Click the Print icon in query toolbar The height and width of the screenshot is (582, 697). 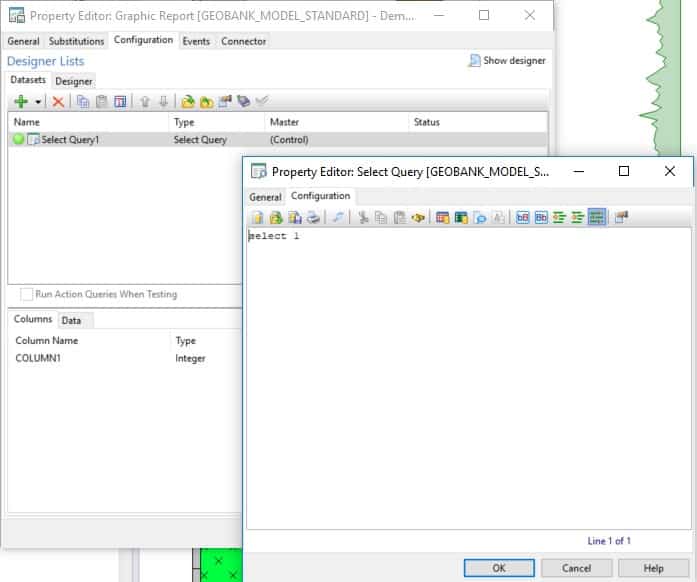click(x=313, y=217)
